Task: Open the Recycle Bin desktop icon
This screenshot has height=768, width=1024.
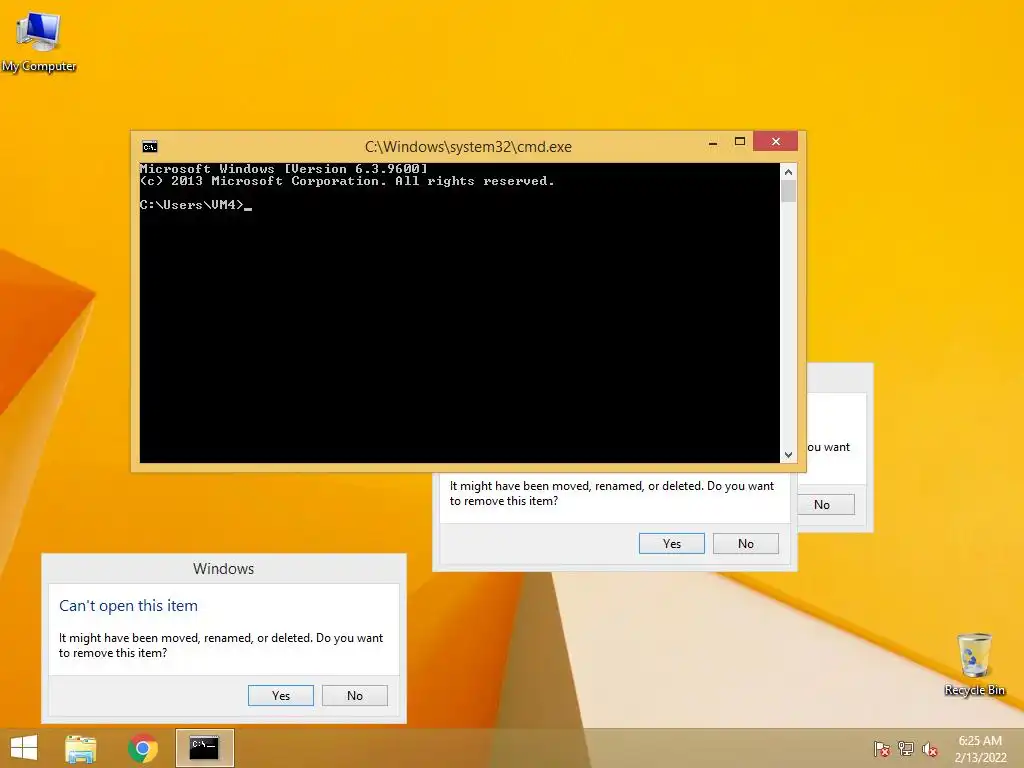Action: coord(974,664)
